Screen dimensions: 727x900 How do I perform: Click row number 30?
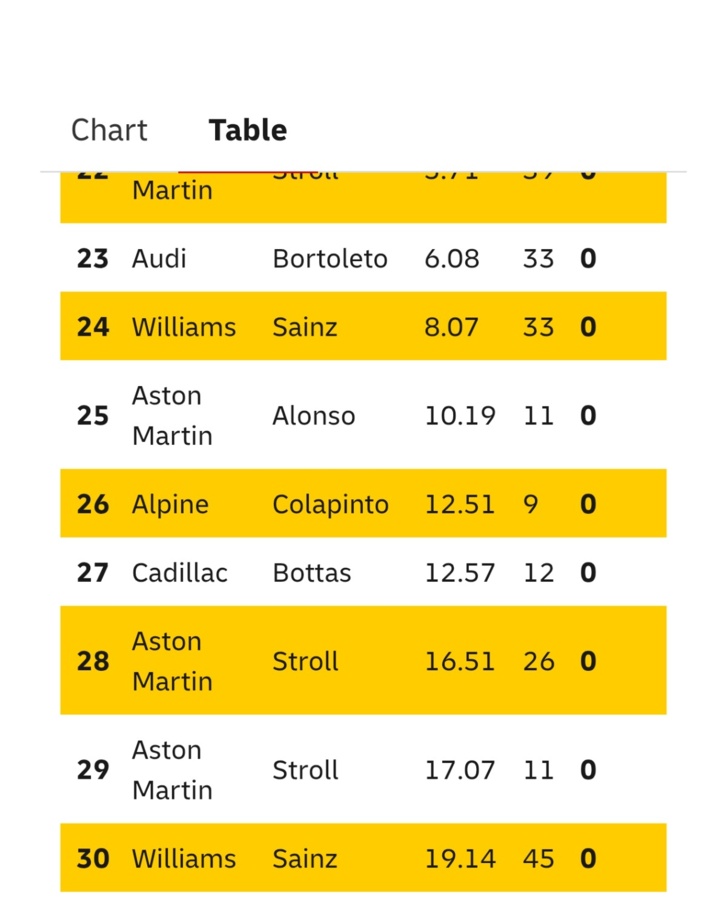(x=93, y=859)
